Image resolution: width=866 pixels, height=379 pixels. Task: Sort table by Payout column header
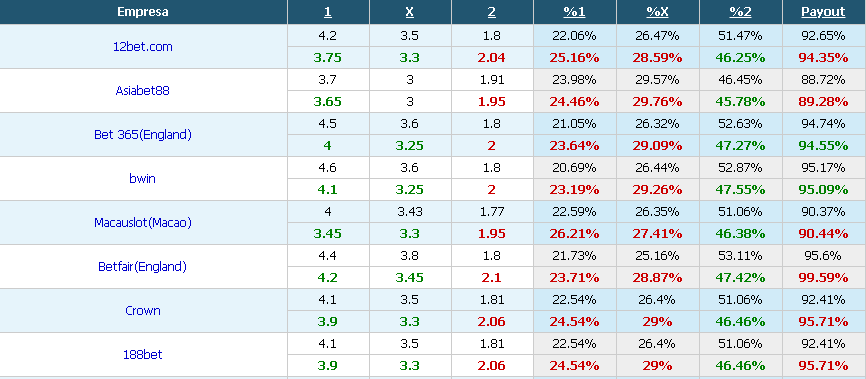coord(823,12)
